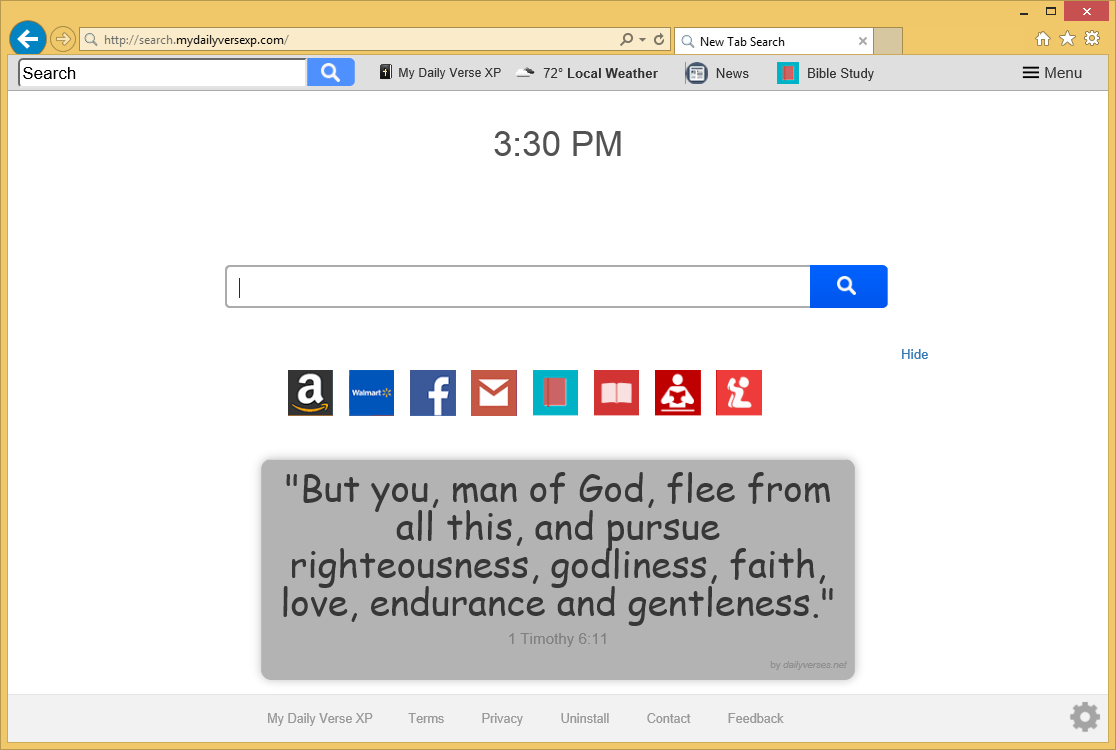Open browser Tools gear icon
The height and width of the screenshot is (750, 1116).
coord(1092,38)
